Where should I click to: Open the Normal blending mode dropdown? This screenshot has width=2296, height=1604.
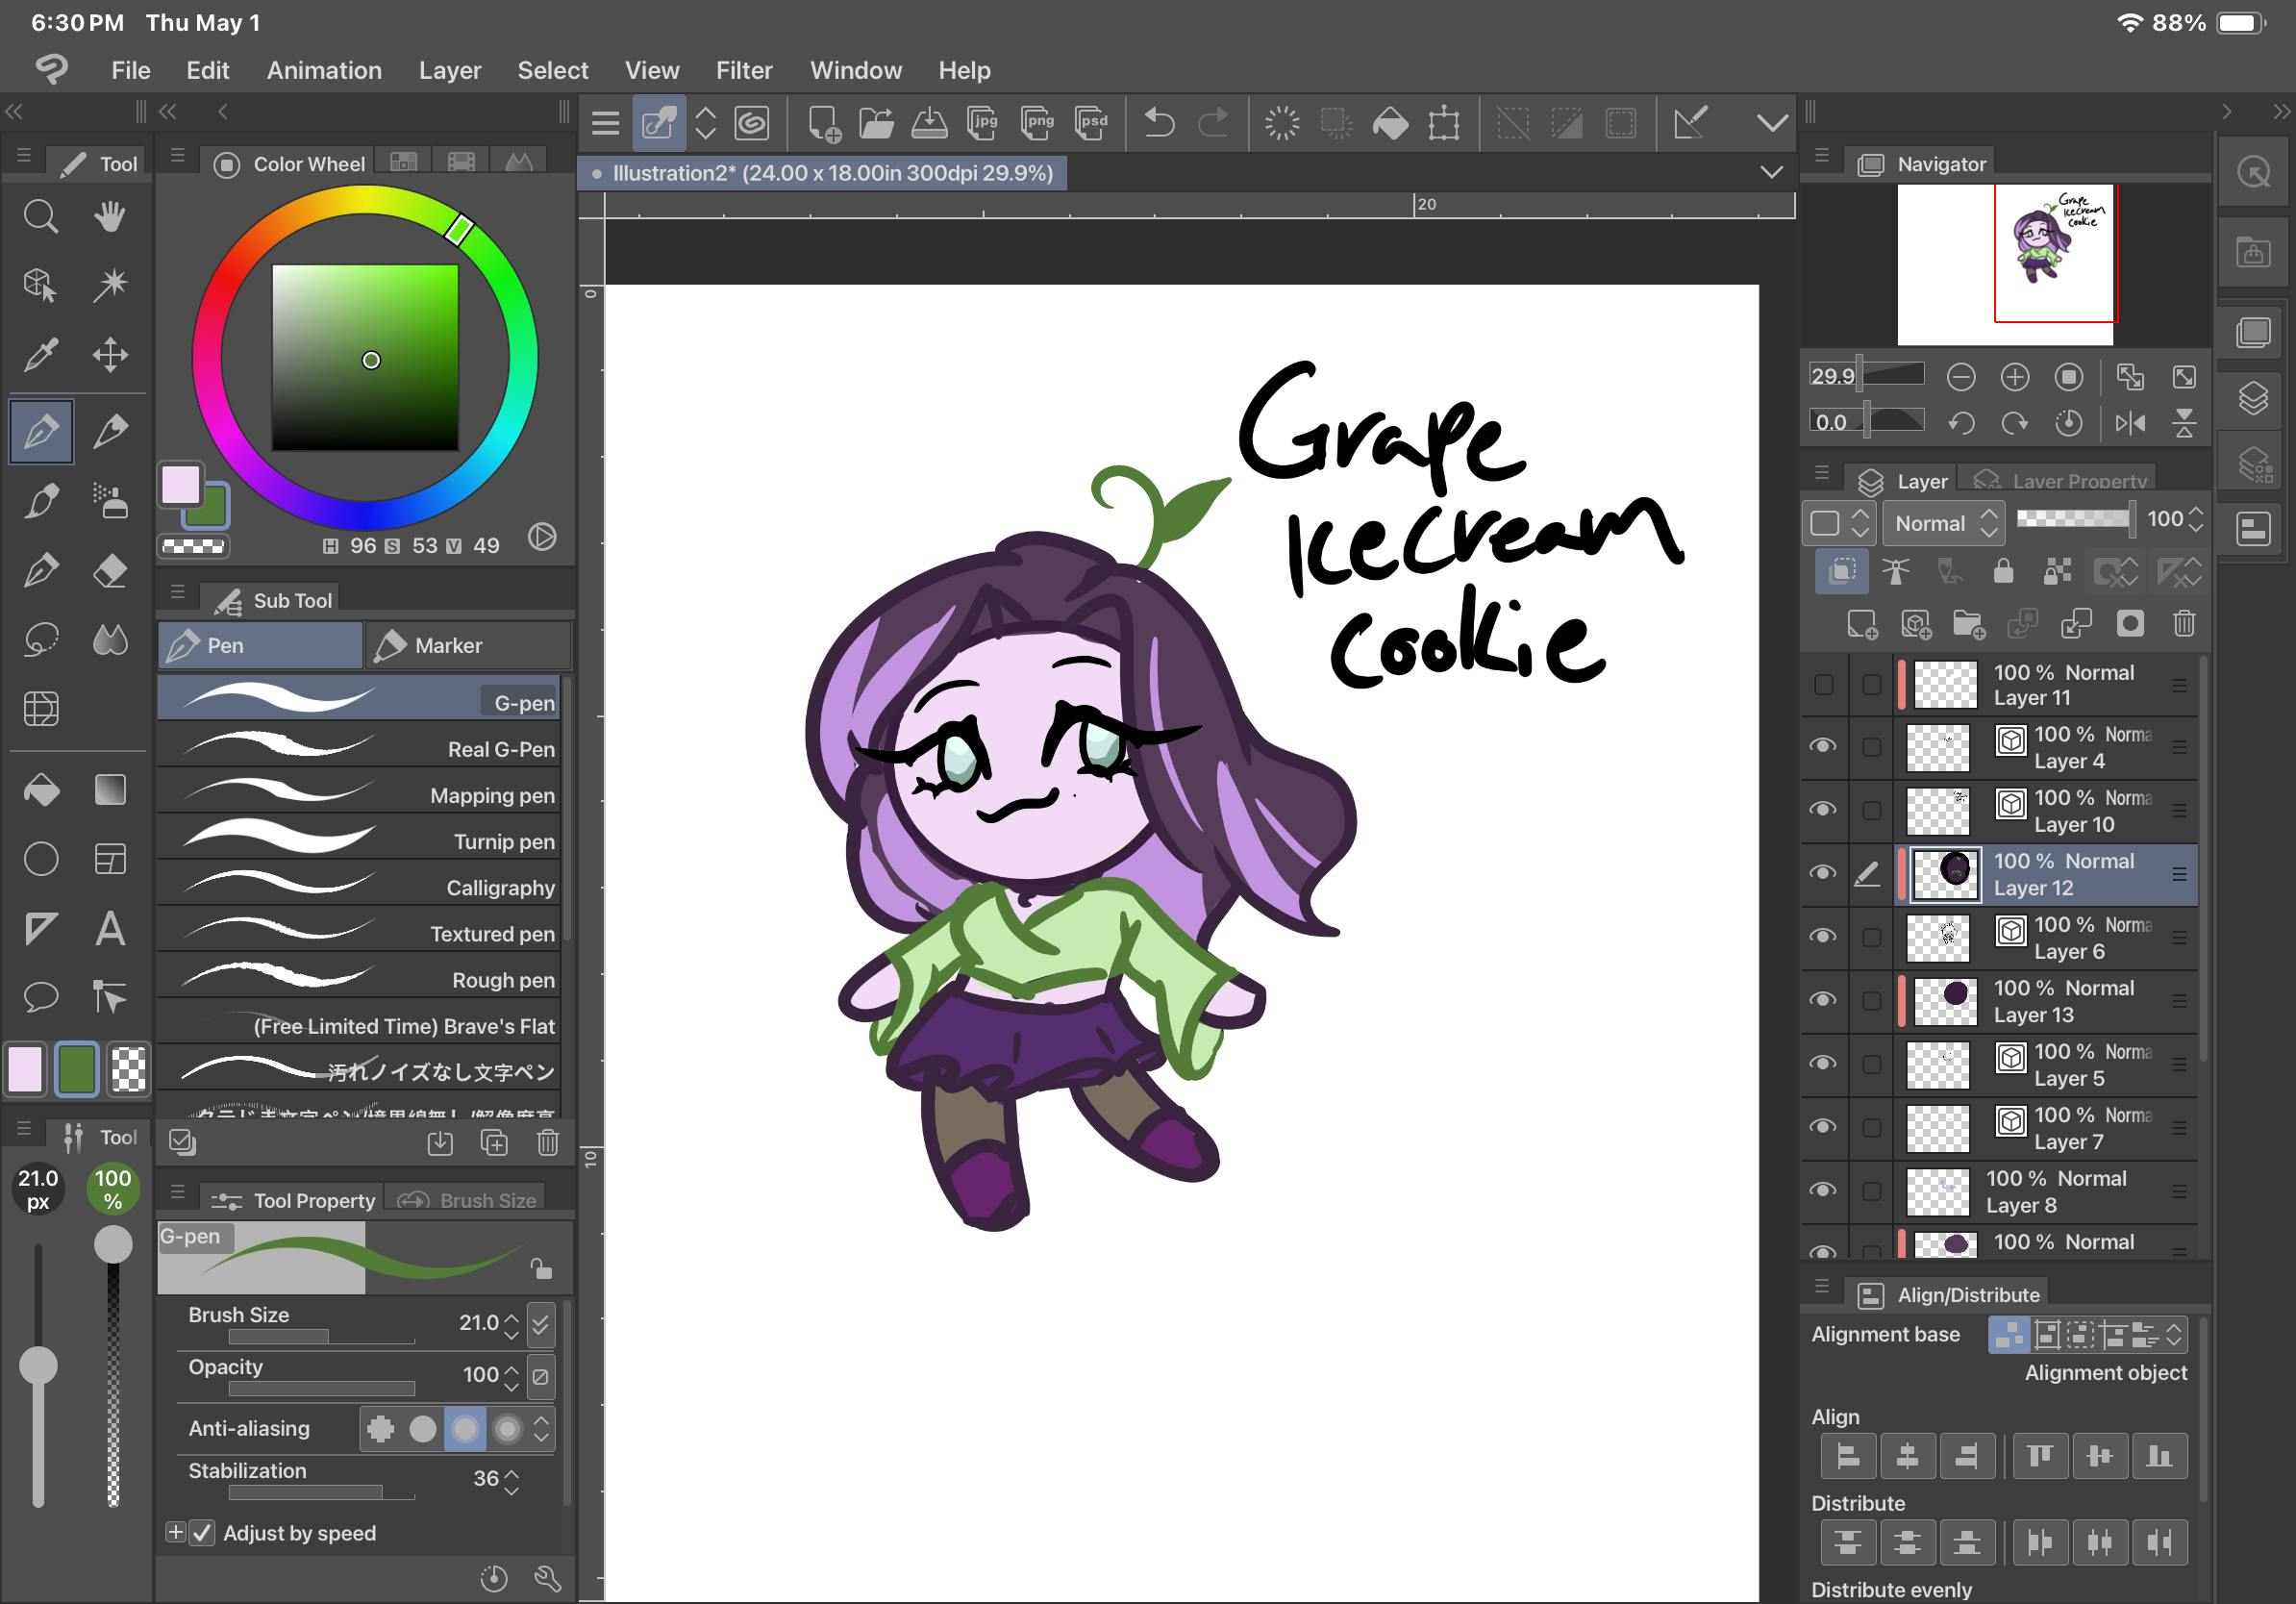pyautogui.click(x=1941, y=523)
